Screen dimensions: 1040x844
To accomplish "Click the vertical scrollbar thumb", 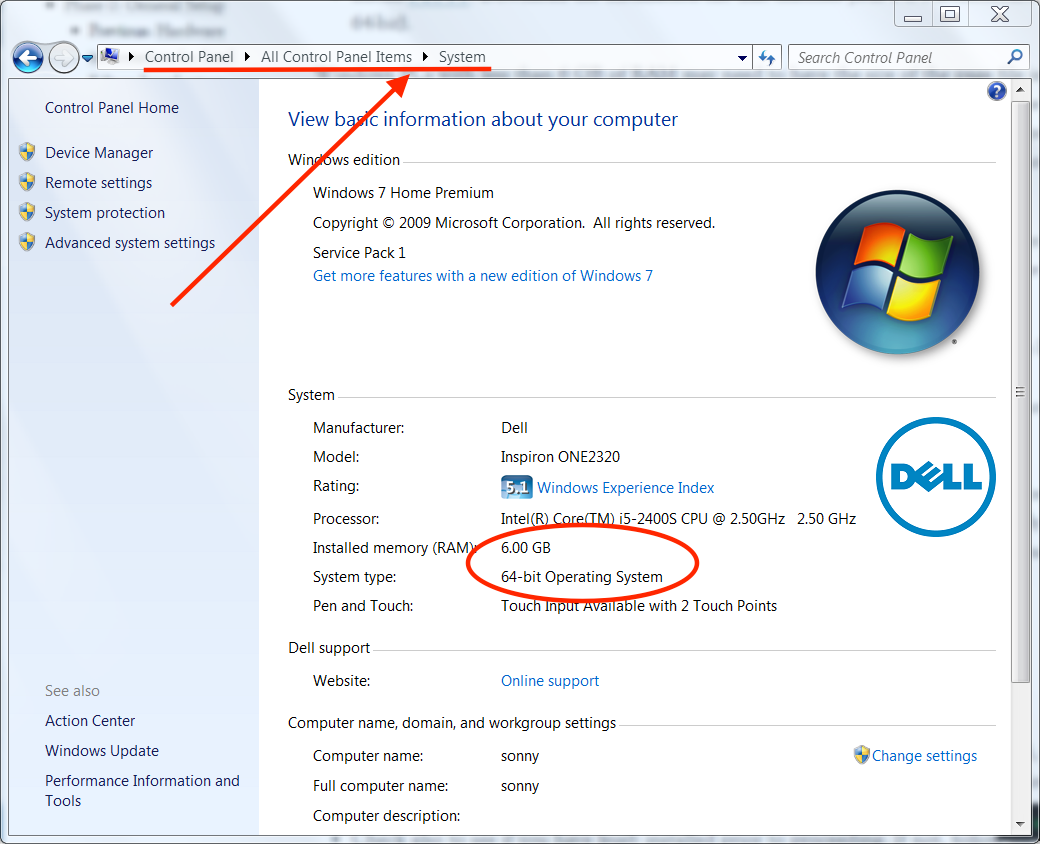I will point(1020,391).
